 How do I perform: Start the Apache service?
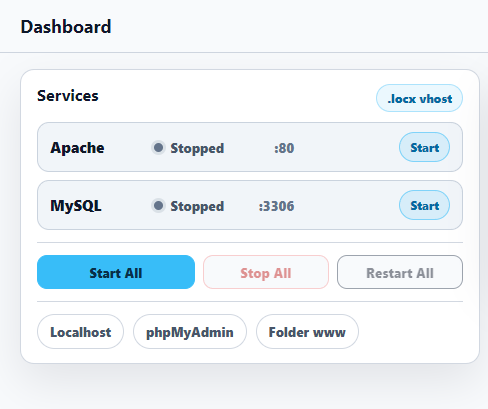click(x=424, y=147)
